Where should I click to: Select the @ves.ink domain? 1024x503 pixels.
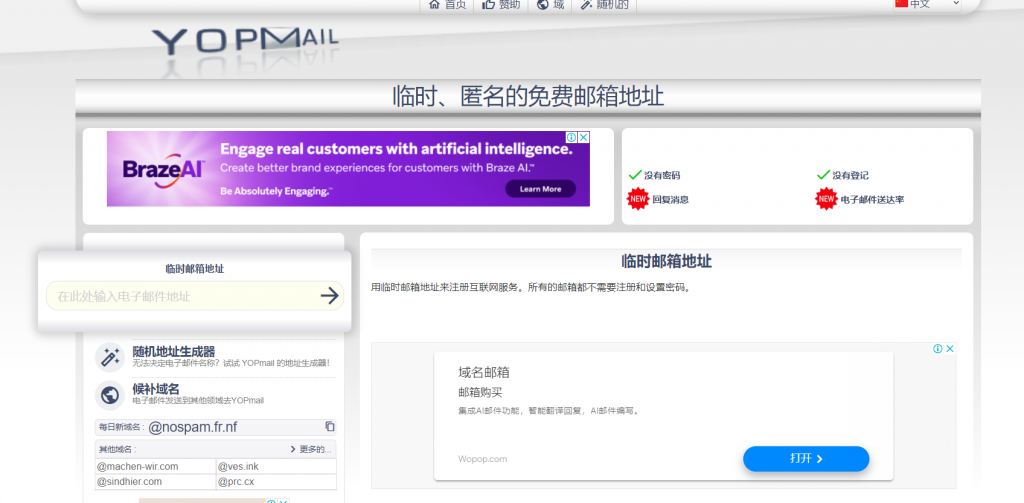(x=238, y=466)
